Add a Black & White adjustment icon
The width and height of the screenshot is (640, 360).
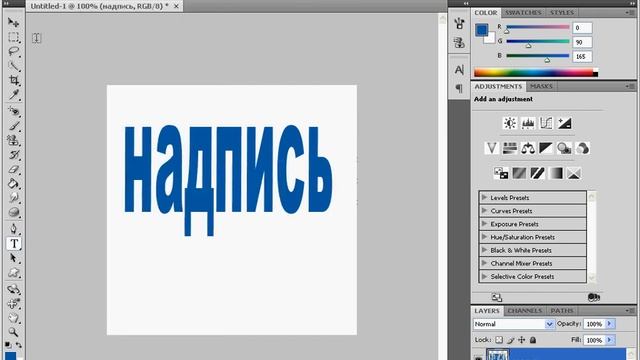546,148
